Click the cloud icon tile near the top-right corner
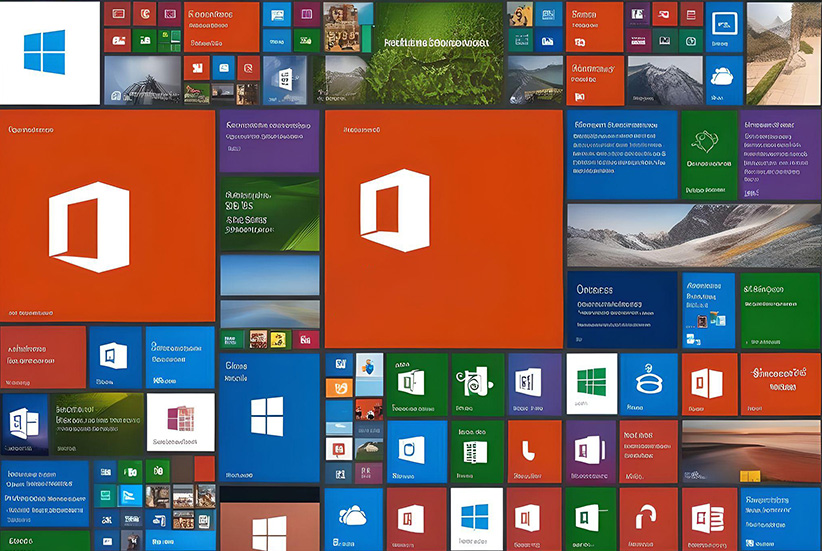The width and height of the screenshot is (822, 551). point(723,75)
